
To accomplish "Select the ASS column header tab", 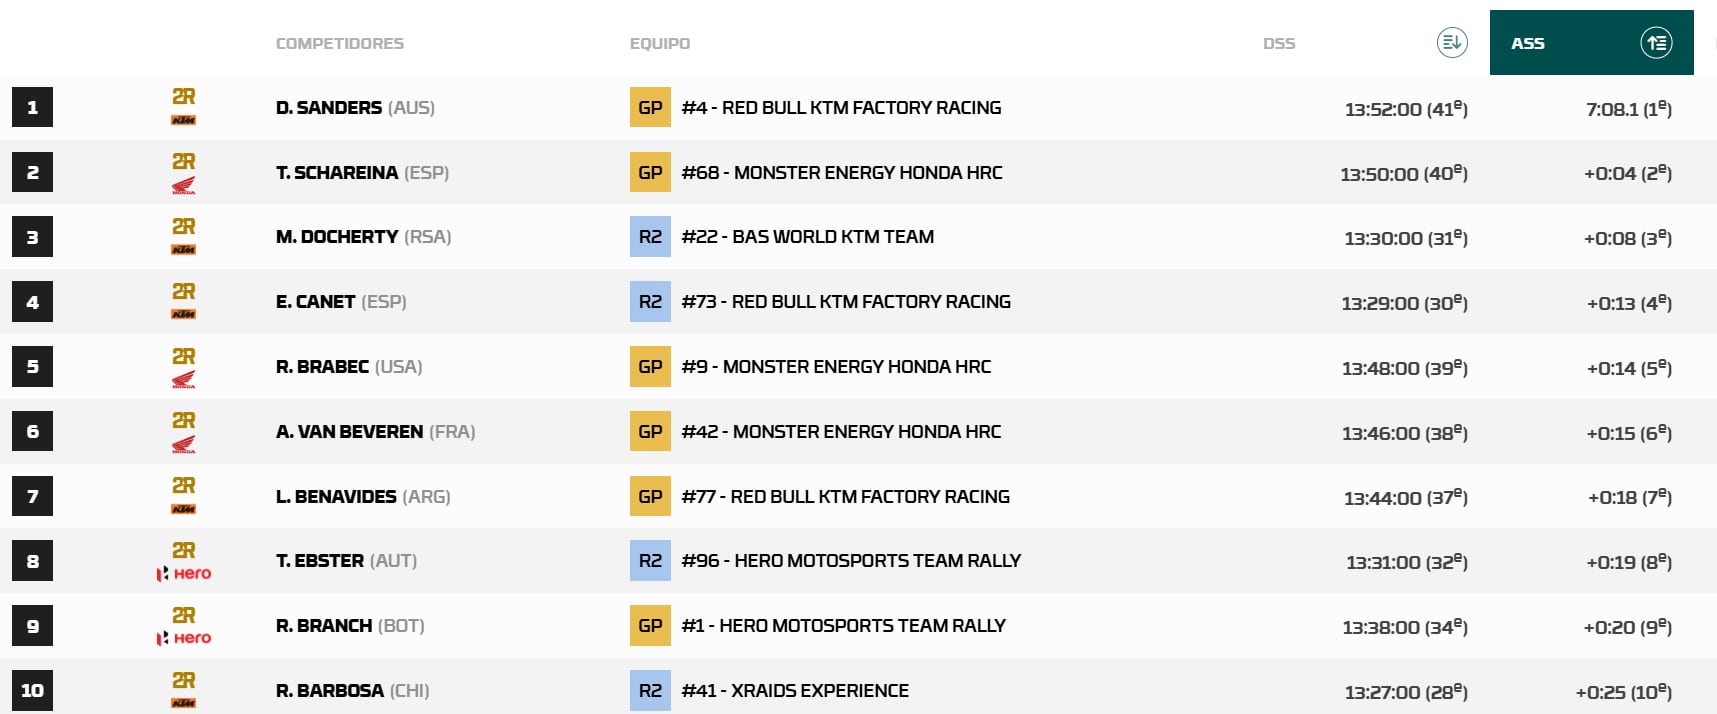I will coord(1591,43).
